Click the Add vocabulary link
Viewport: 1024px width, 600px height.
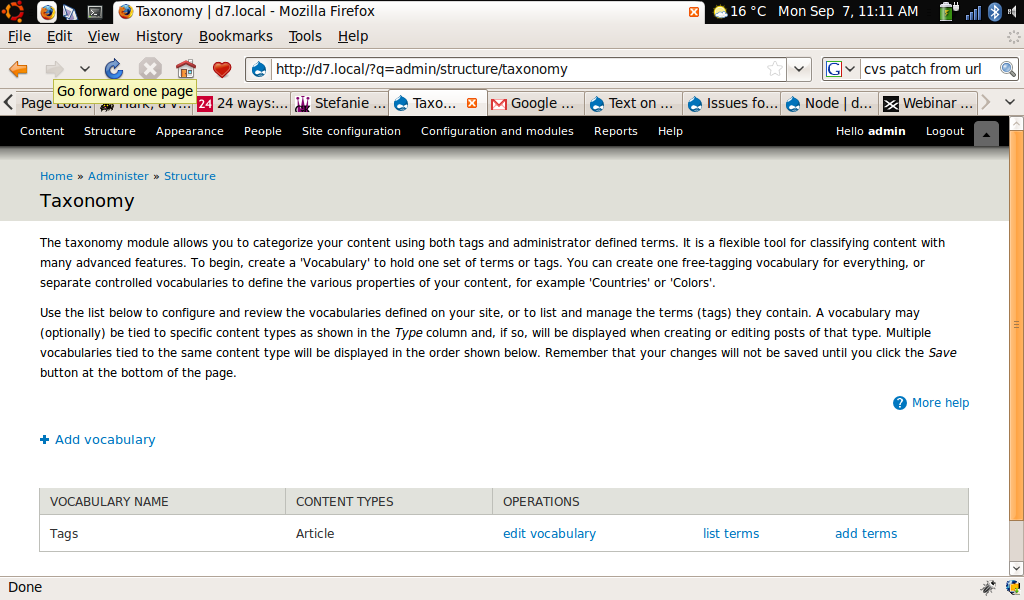[x=104, y=440]
